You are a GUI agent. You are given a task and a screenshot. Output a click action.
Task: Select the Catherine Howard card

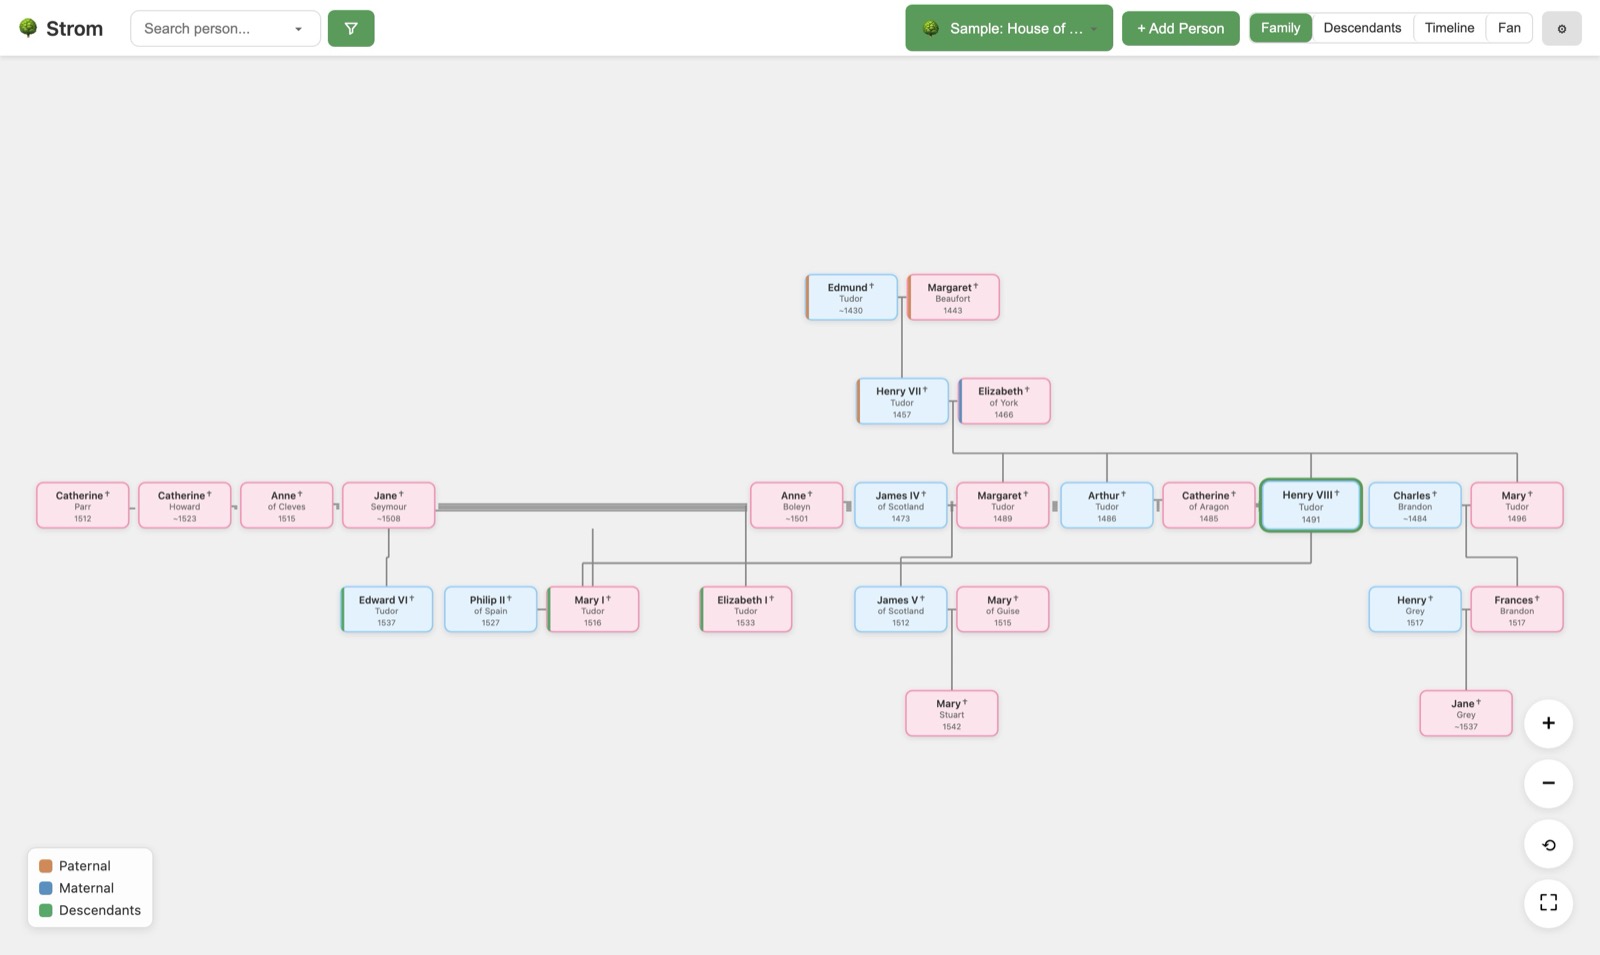[185, 506]
